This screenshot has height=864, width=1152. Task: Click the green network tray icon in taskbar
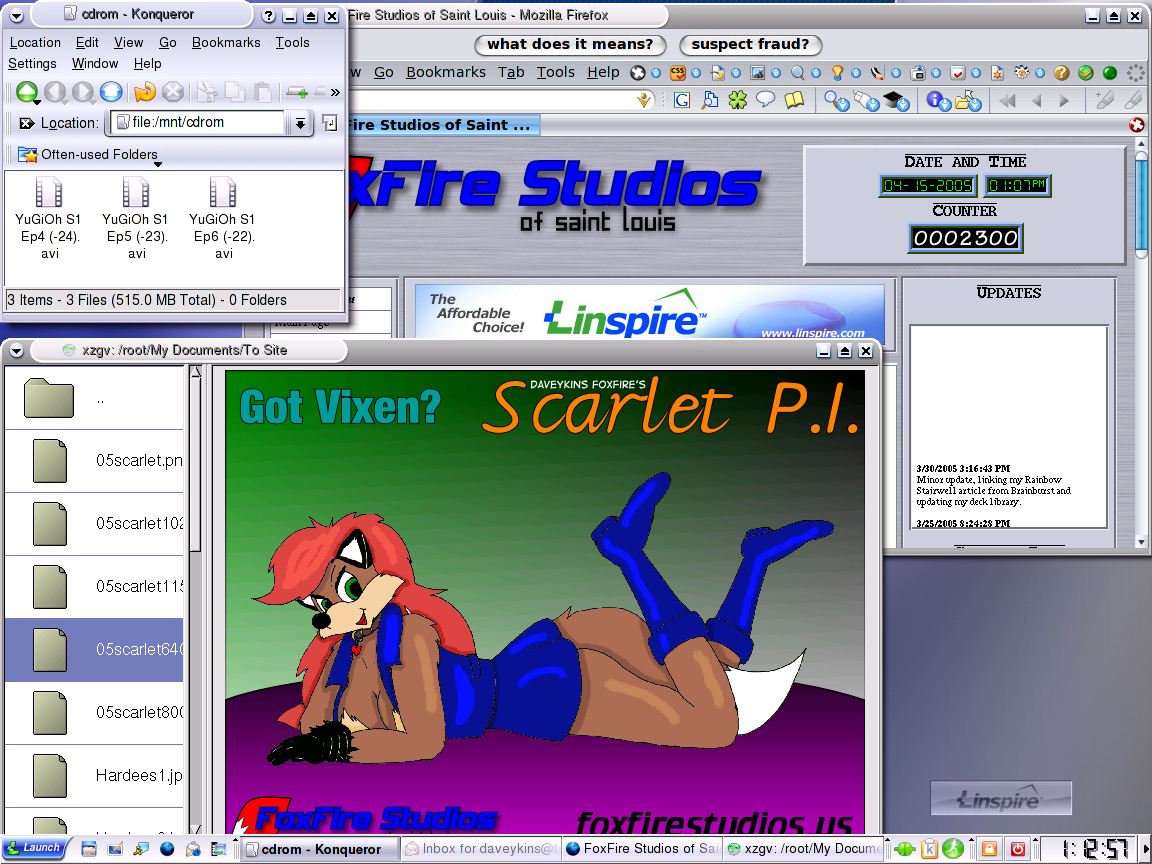905,849
